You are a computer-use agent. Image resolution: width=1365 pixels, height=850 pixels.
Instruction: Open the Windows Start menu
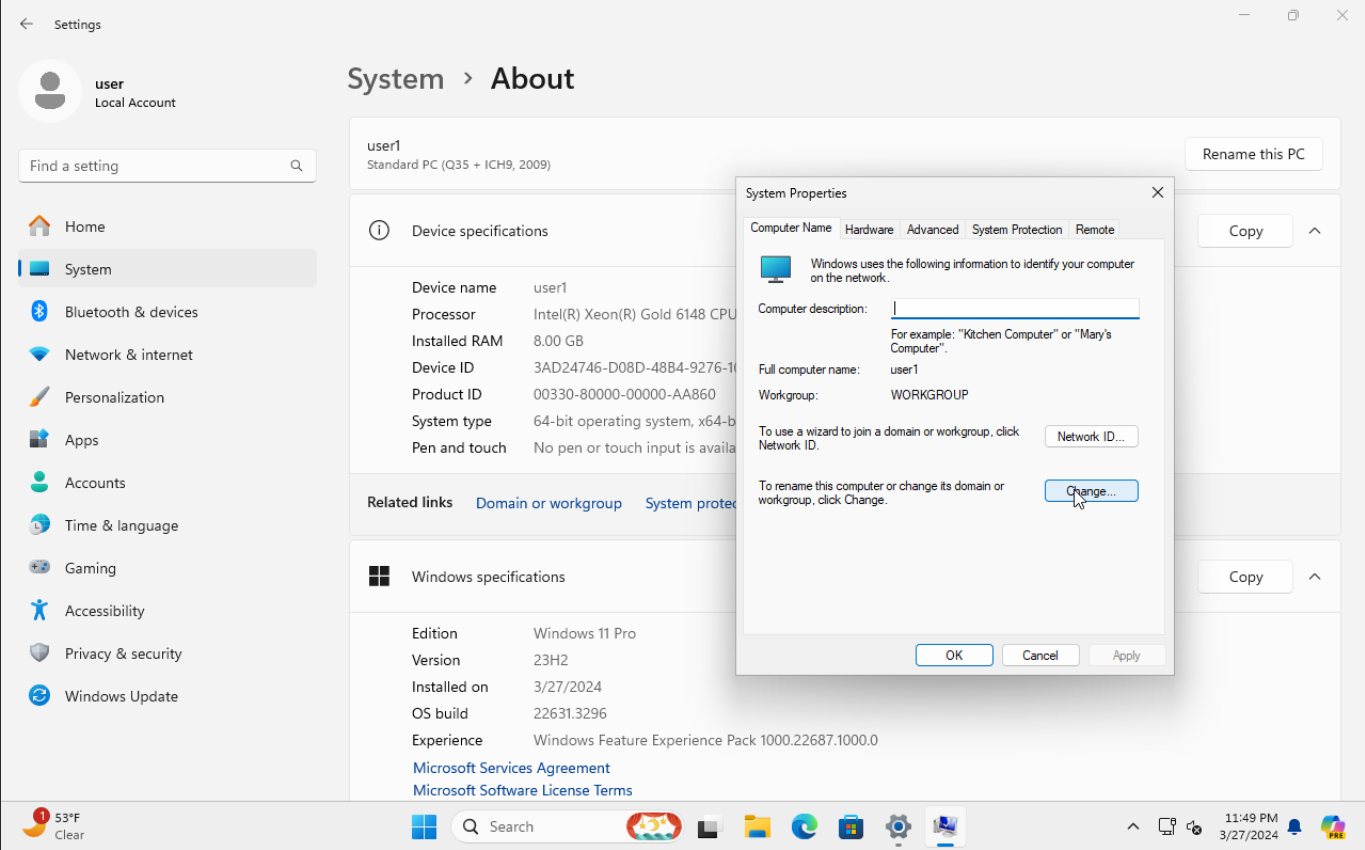click(x=424, y=827)
